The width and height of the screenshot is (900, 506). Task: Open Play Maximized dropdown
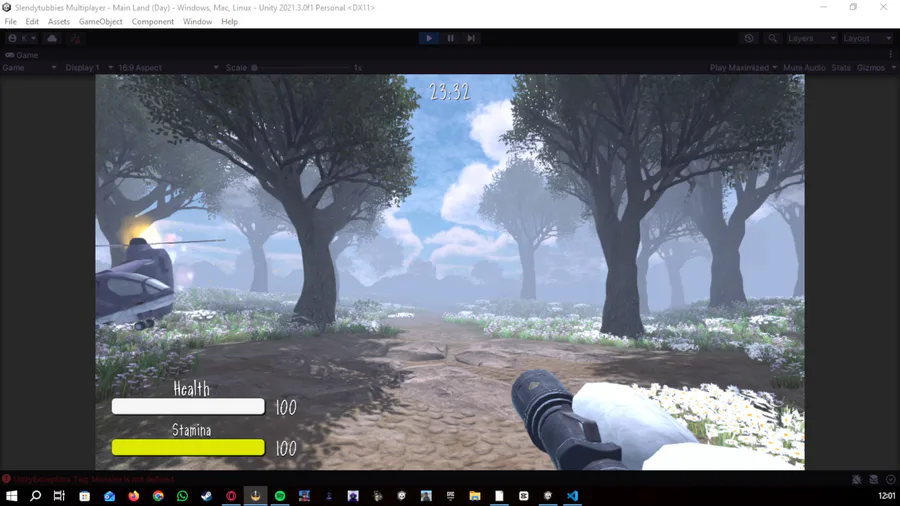point(743,68)
